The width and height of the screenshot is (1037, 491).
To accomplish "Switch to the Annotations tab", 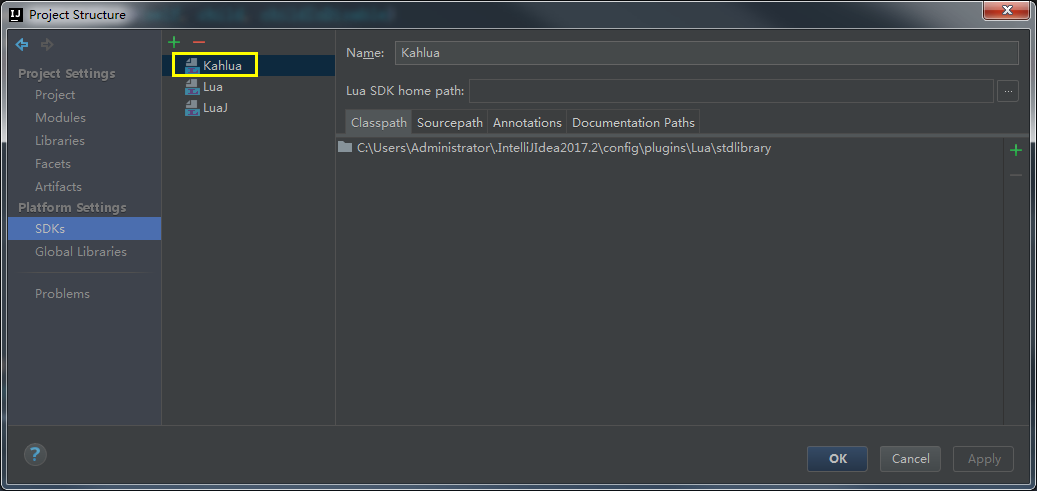I will 527,122.
